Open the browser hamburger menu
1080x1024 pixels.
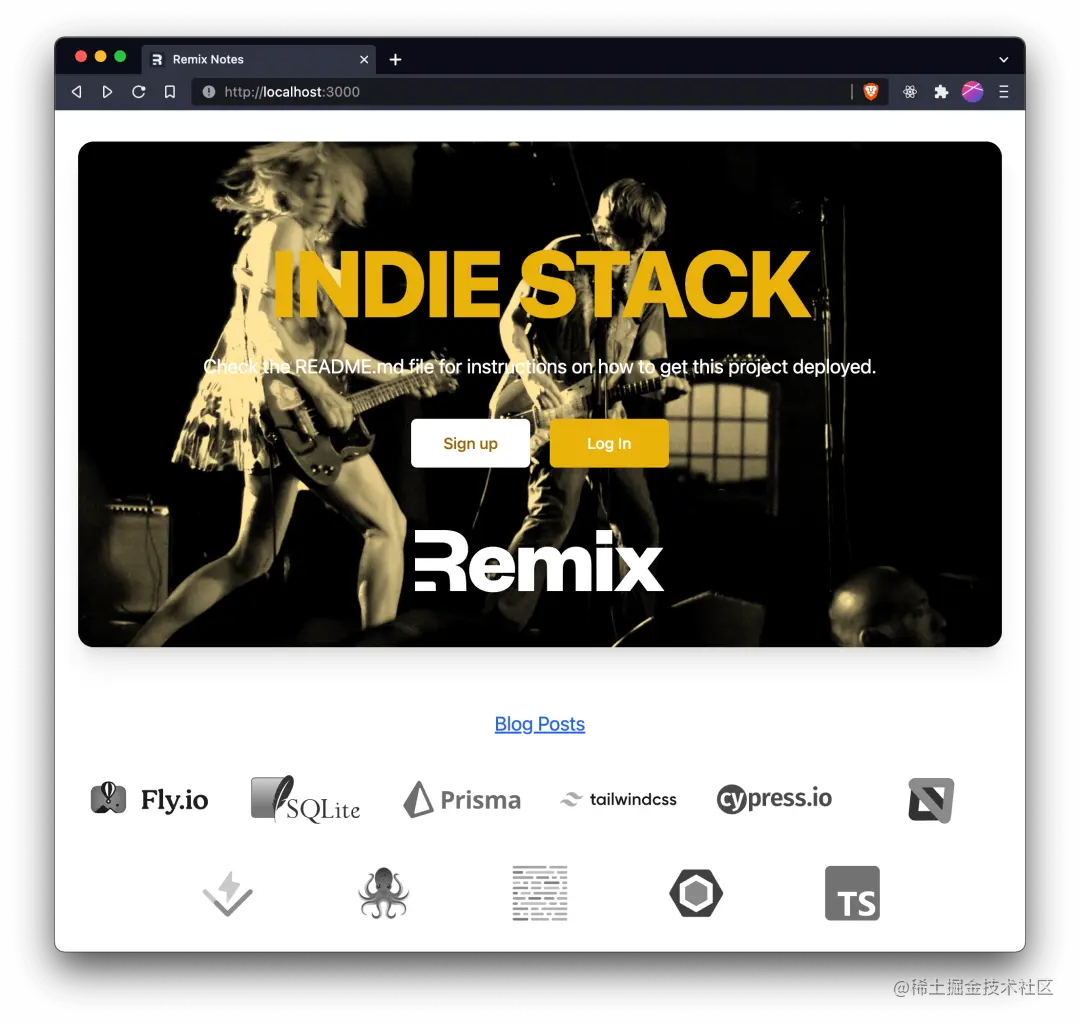[1004, 92]
